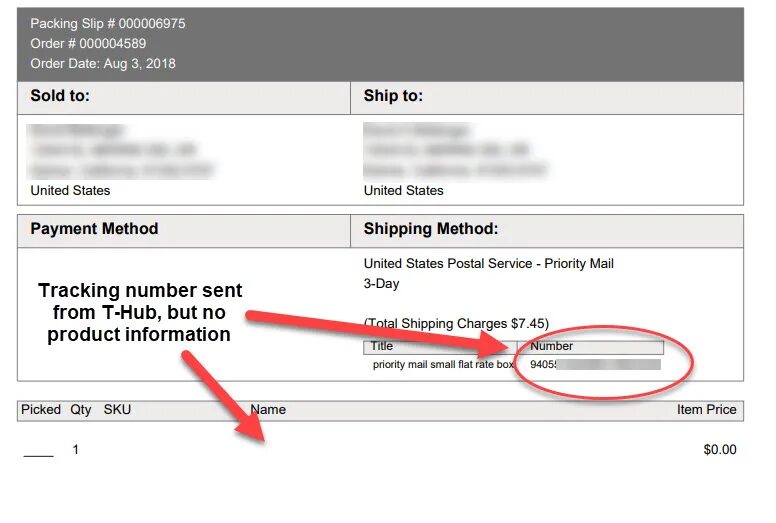Click the SKU column header

pyautogui.click(x=117, y=409)
